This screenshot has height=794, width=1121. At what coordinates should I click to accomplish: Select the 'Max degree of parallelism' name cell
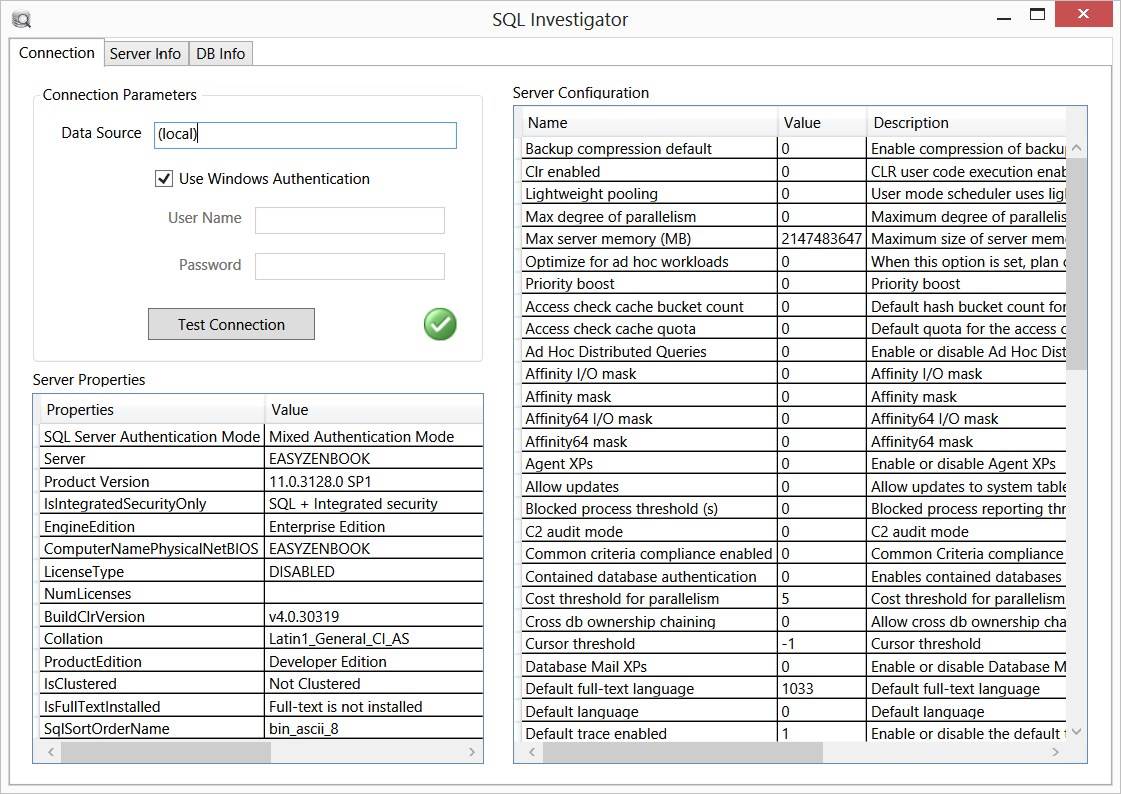[649, 217]
